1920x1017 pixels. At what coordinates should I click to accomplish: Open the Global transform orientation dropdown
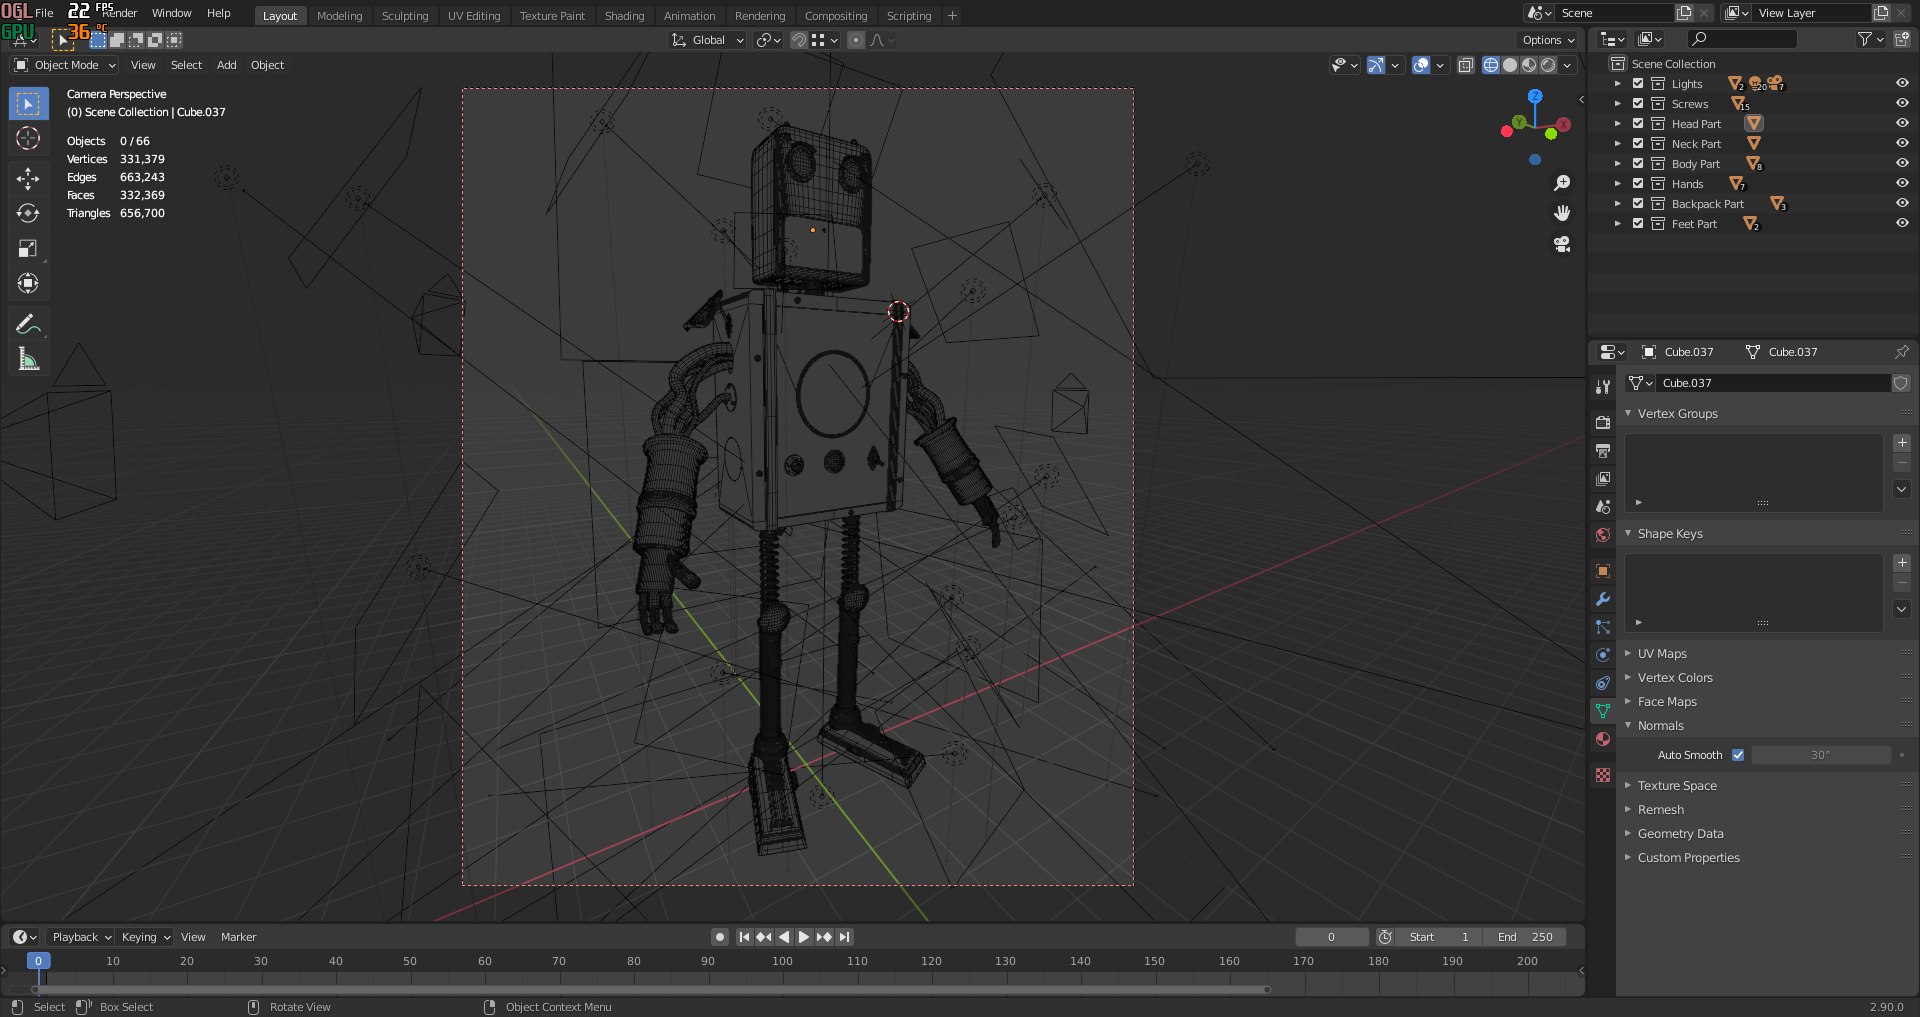(x=708, y=40)
